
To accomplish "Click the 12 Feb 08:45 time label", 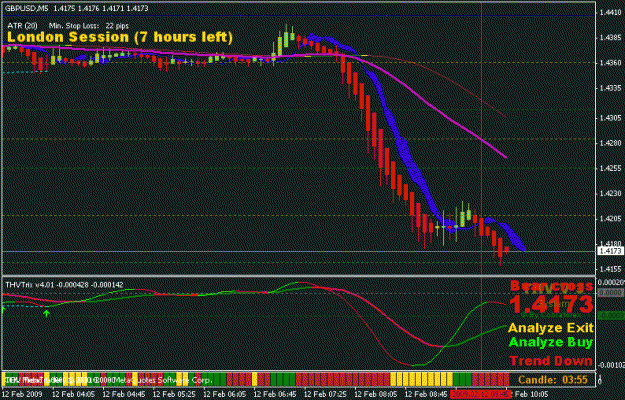I will pyautogui.click(x=426, y=394).
